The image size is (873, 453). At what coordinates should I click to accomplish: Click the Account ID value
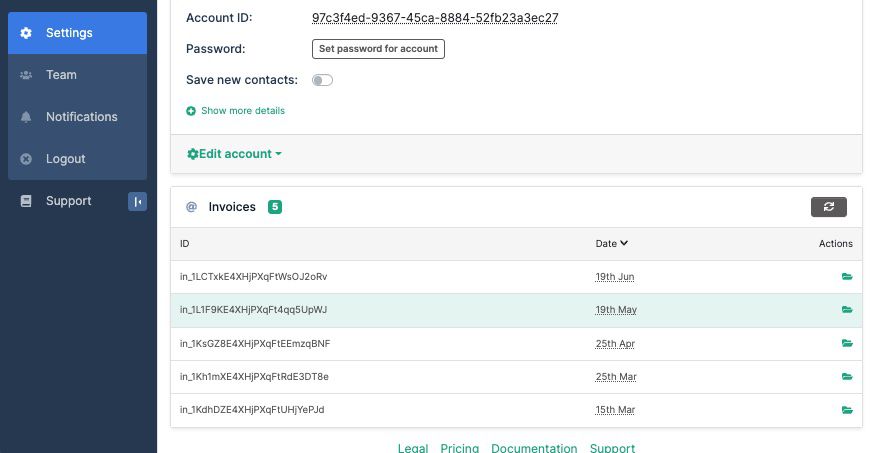pos(435,18)
